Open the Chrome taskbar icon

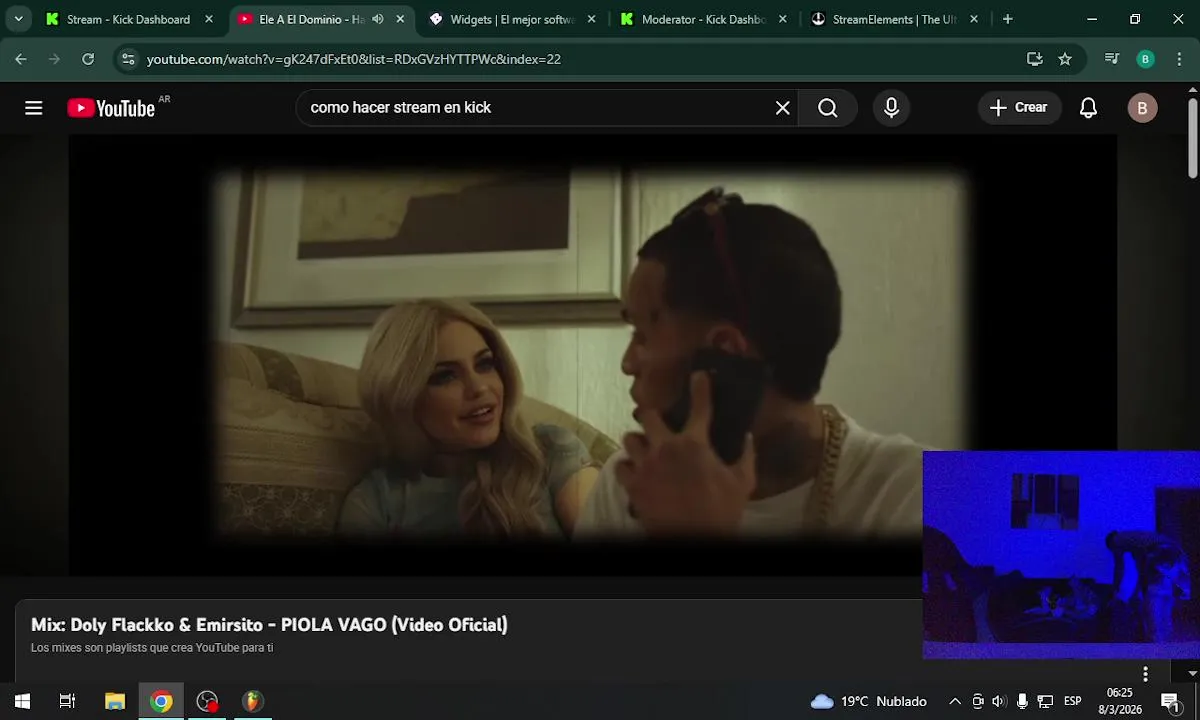click(161, 701)
